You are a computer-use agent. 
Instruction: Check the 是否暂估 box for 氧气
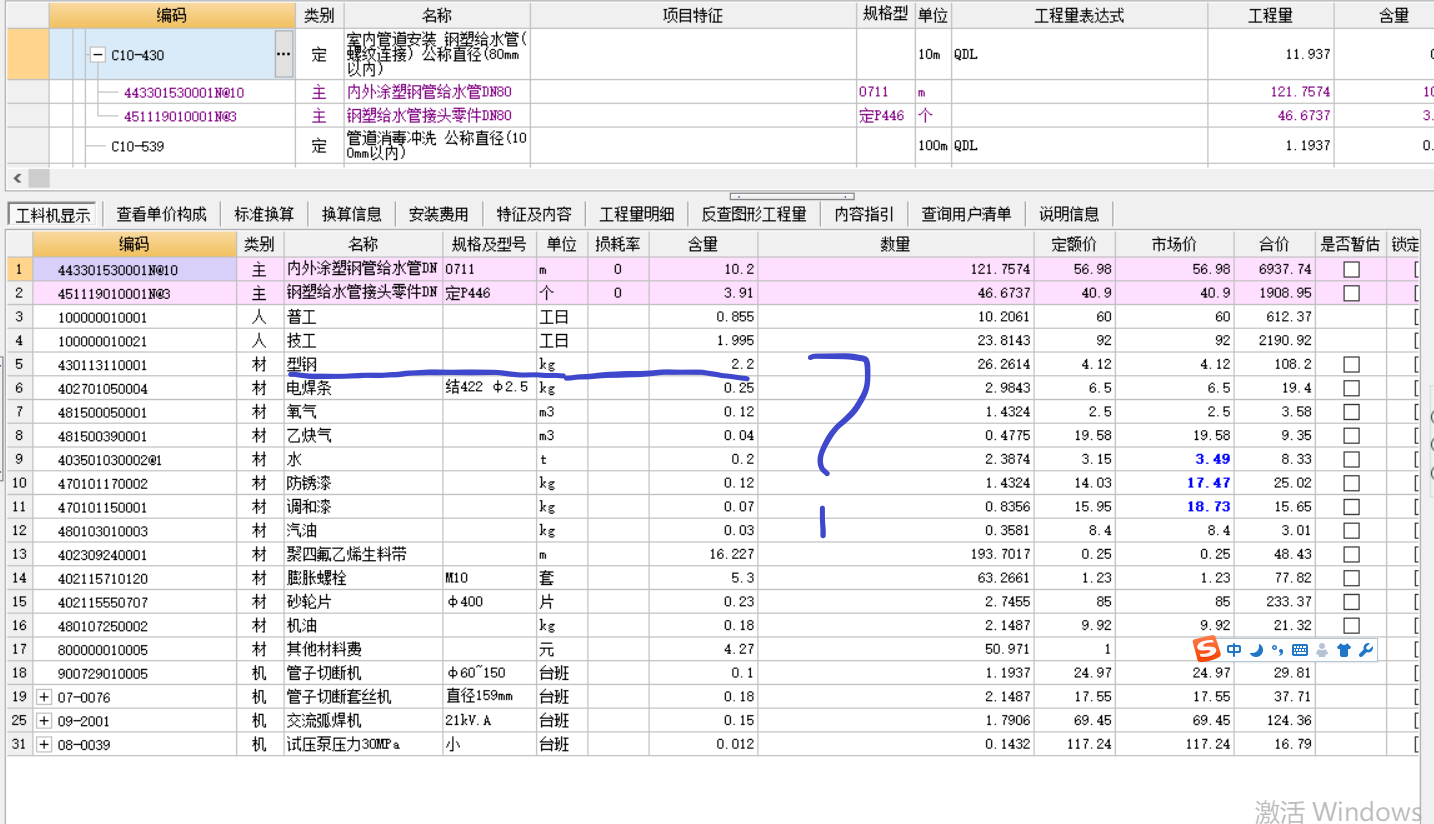click(x=1351, y=412)
